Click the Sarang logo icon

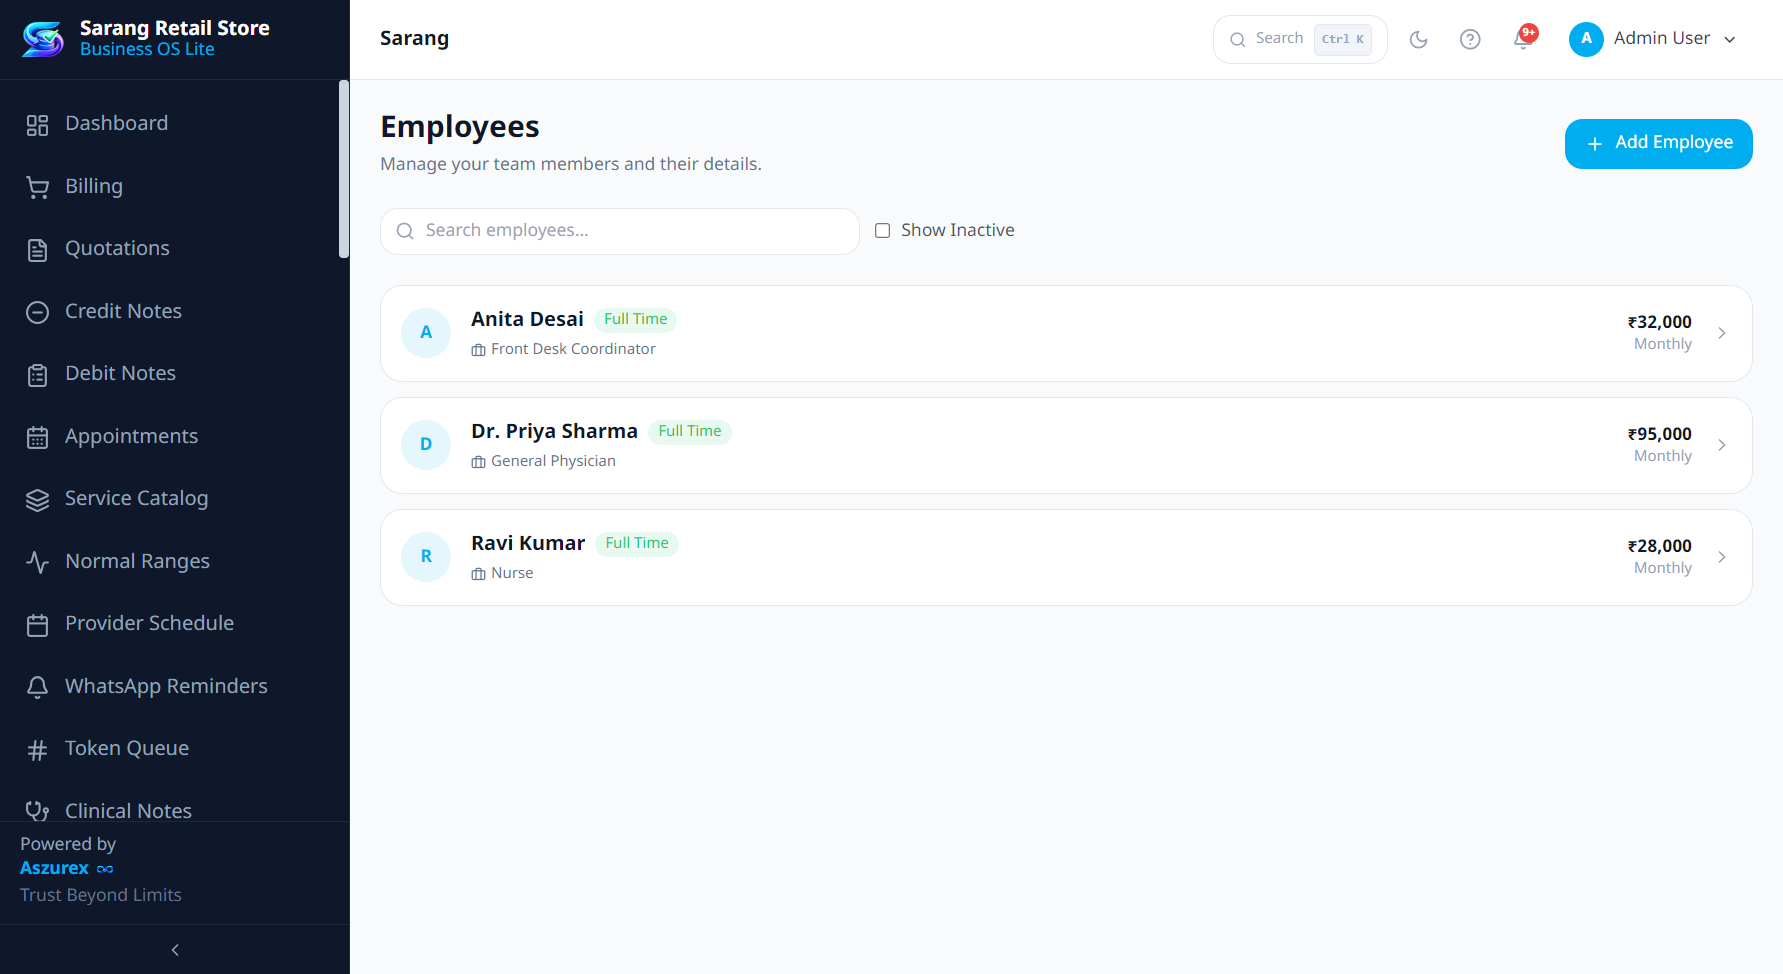point(43,39)
